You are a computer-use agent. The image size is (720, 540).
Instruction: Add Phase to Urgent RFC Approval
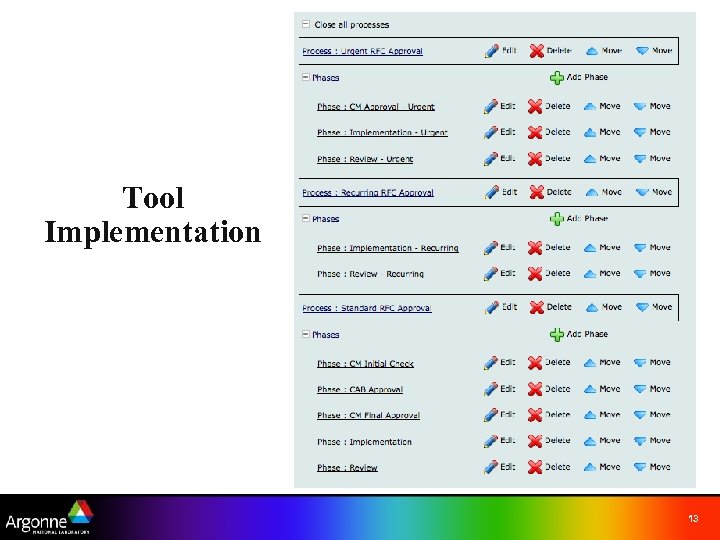[x=579, y=78]
